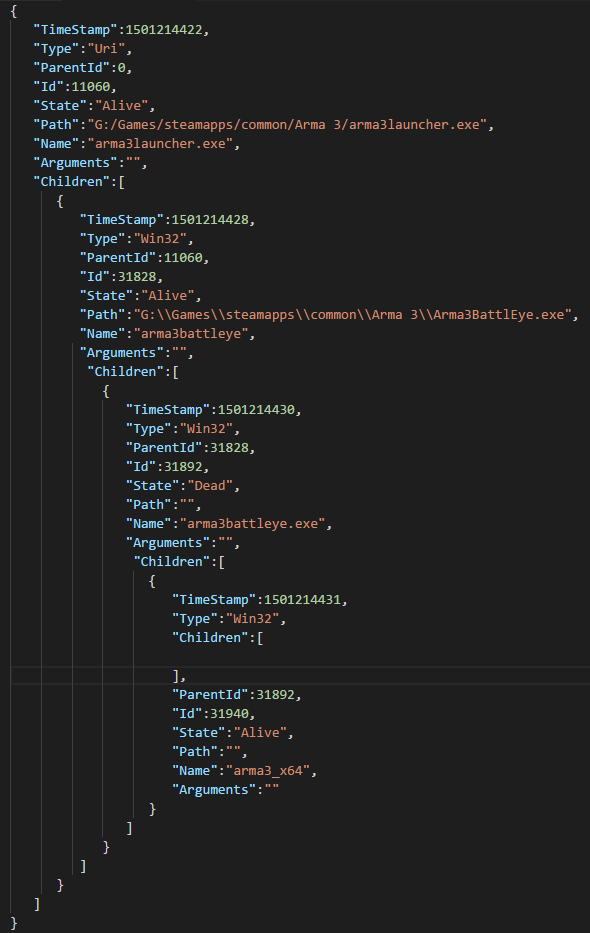Click the TimeStamp value 1501214430
This screenshot has height=933, width=590.
tap(256, 409)
